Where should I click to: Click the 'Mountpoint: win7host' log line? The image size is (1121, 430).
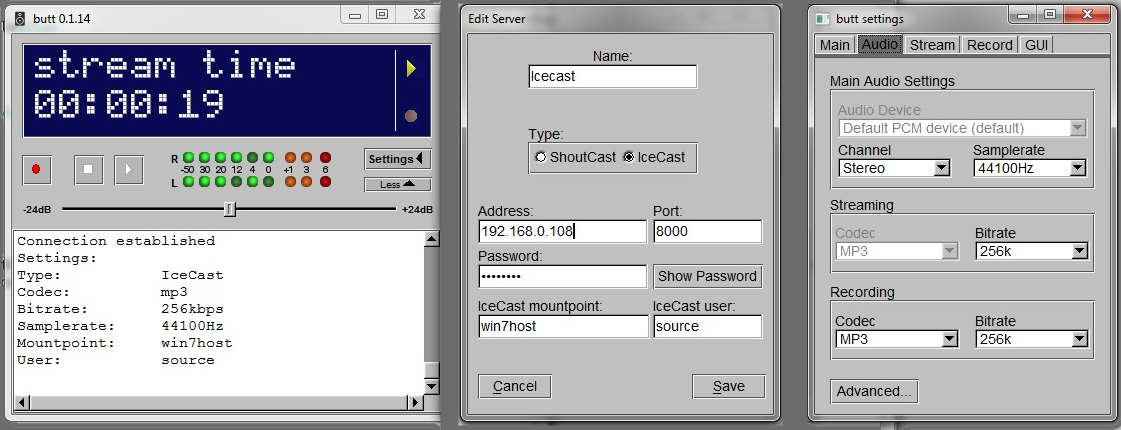coord(125,343)
